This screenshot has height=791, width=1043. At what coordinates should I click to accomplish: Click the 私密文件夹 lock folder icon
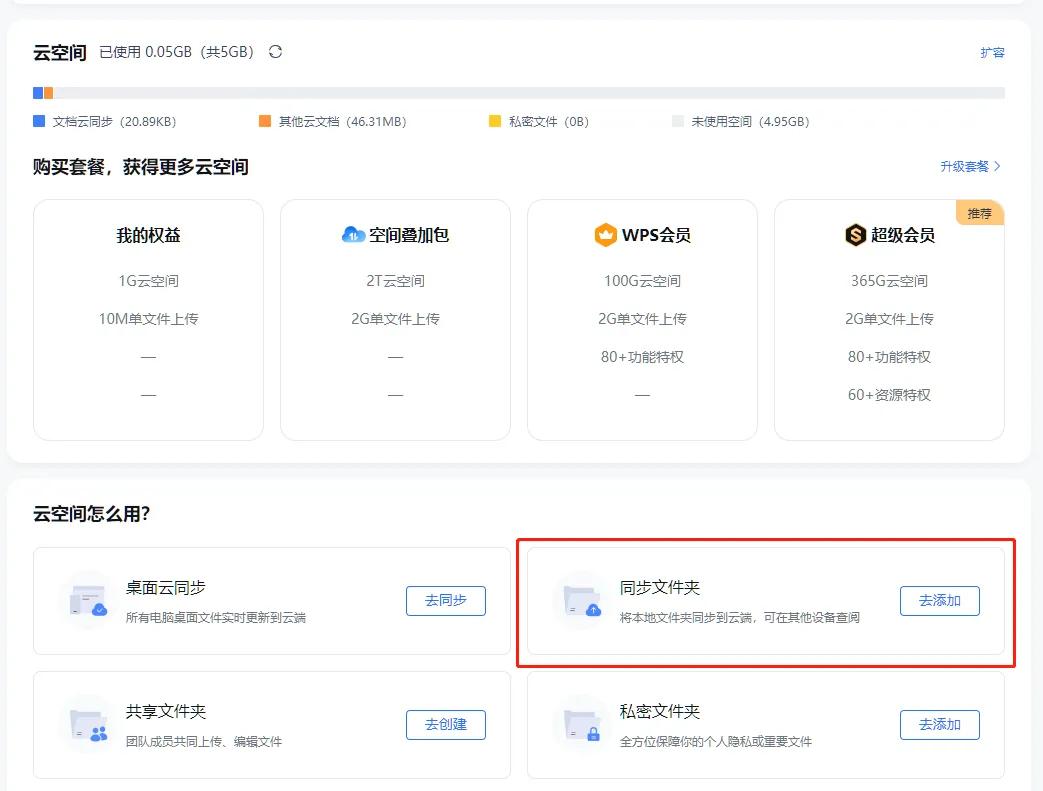[x=580, y=724]
